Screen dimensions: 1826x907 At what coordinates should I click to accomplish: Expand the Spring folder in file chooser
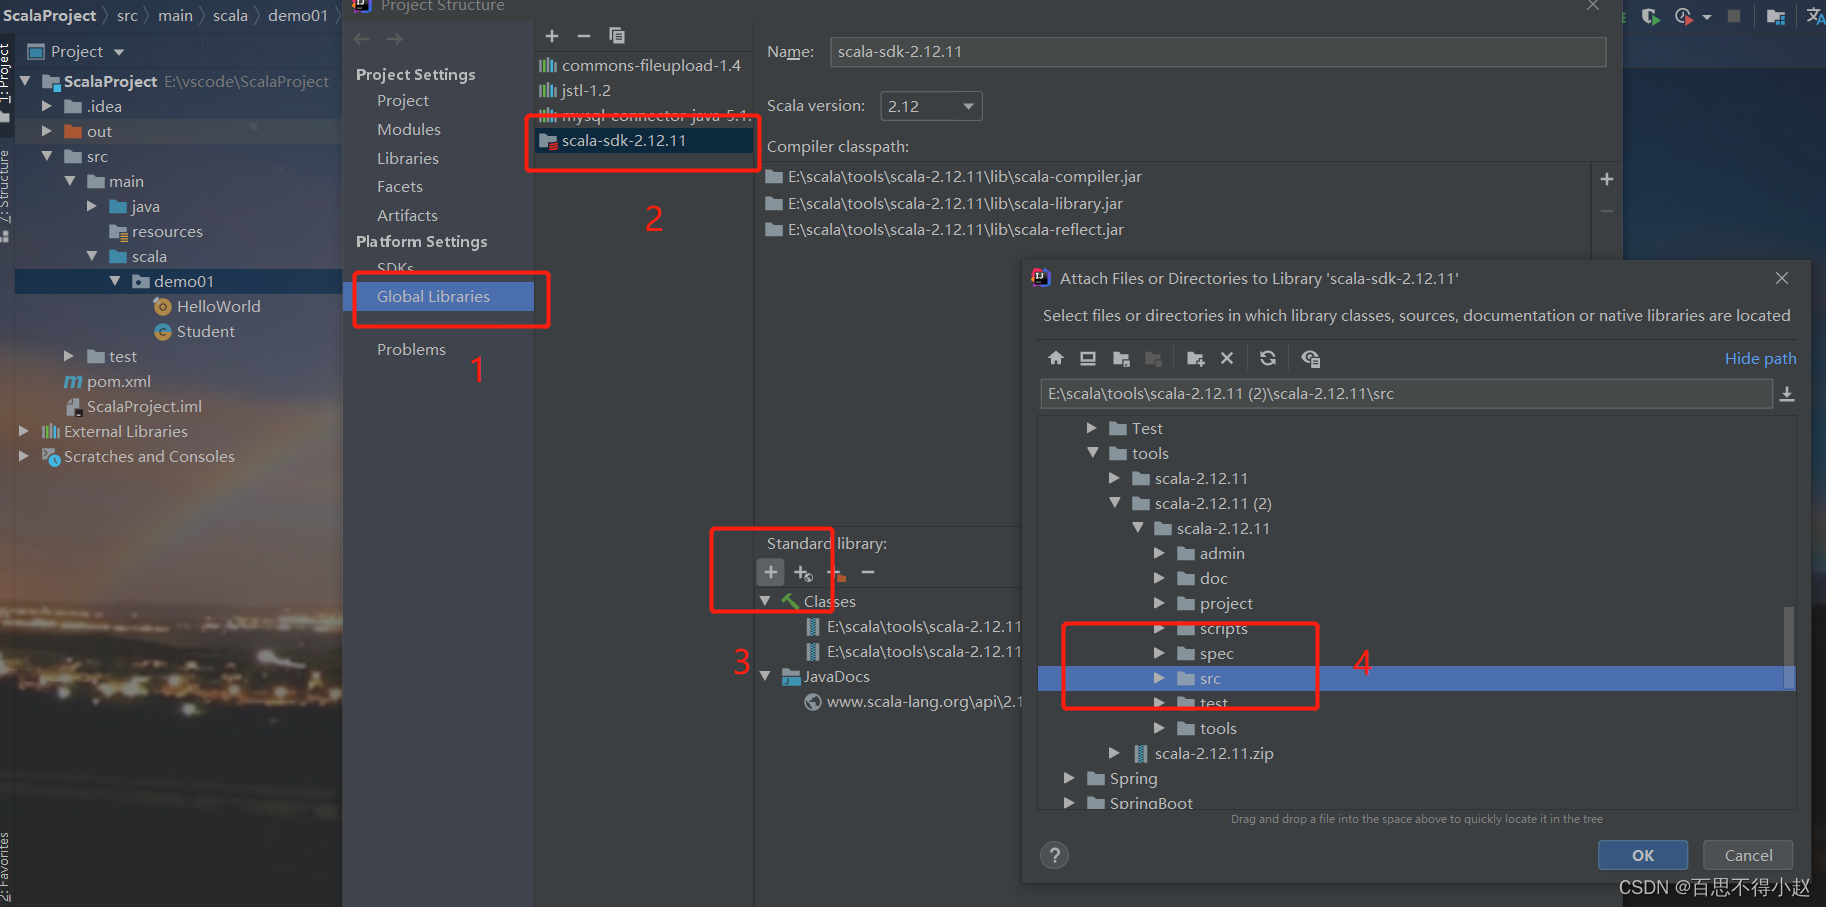pos(1069,778)
